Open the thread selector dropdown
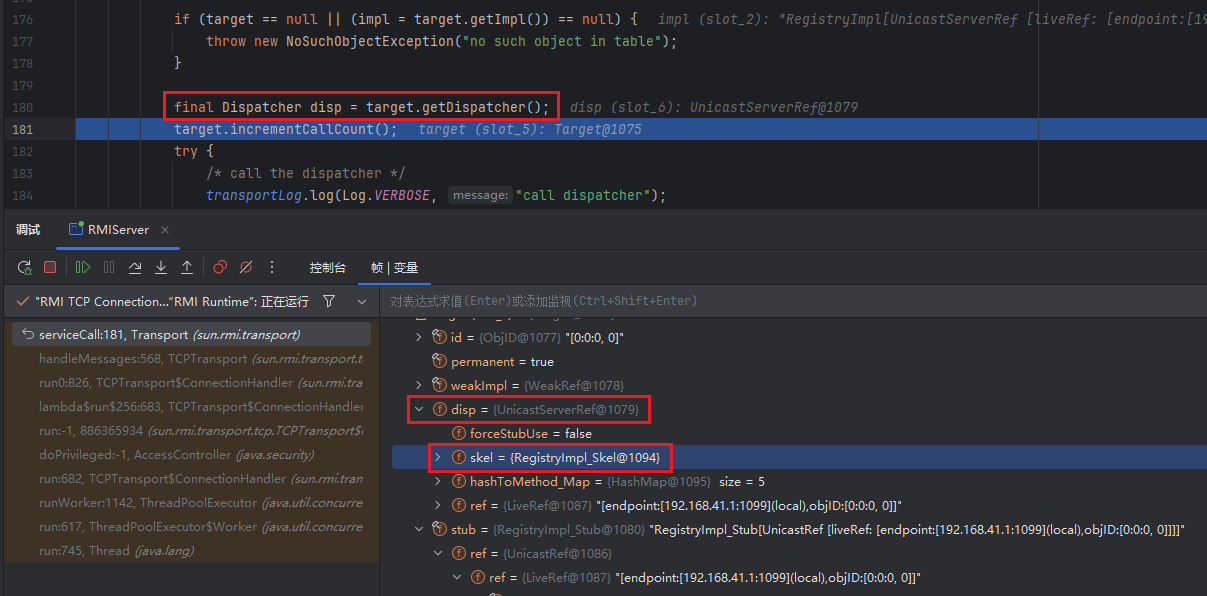 point(362,301)
